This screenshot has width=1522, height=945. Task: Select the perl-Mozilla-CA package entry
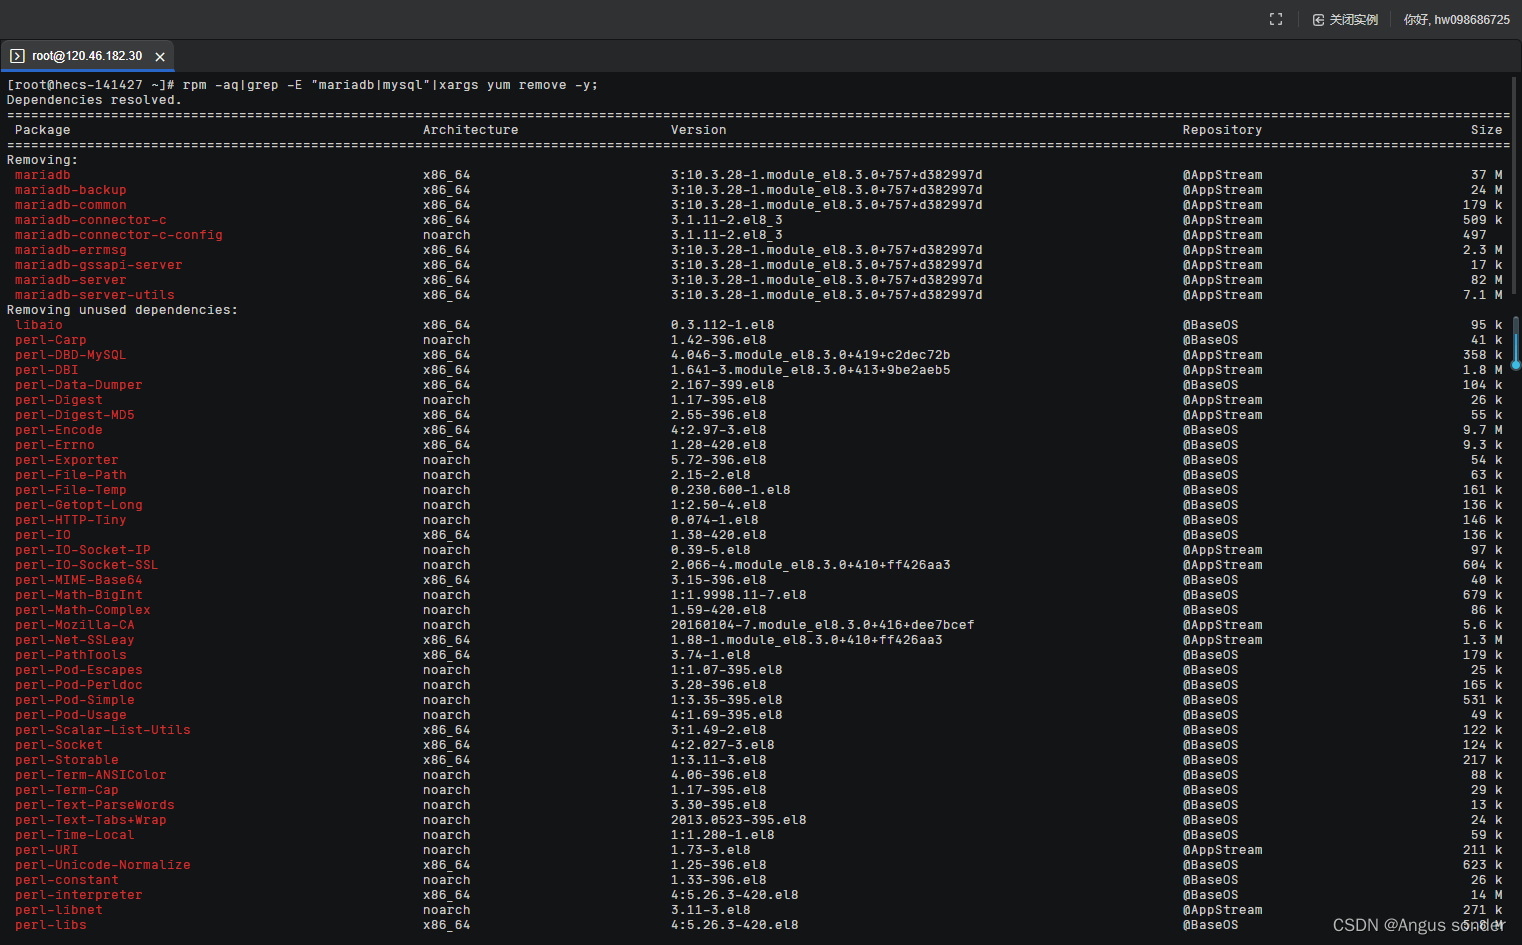[x=74, y=624]
